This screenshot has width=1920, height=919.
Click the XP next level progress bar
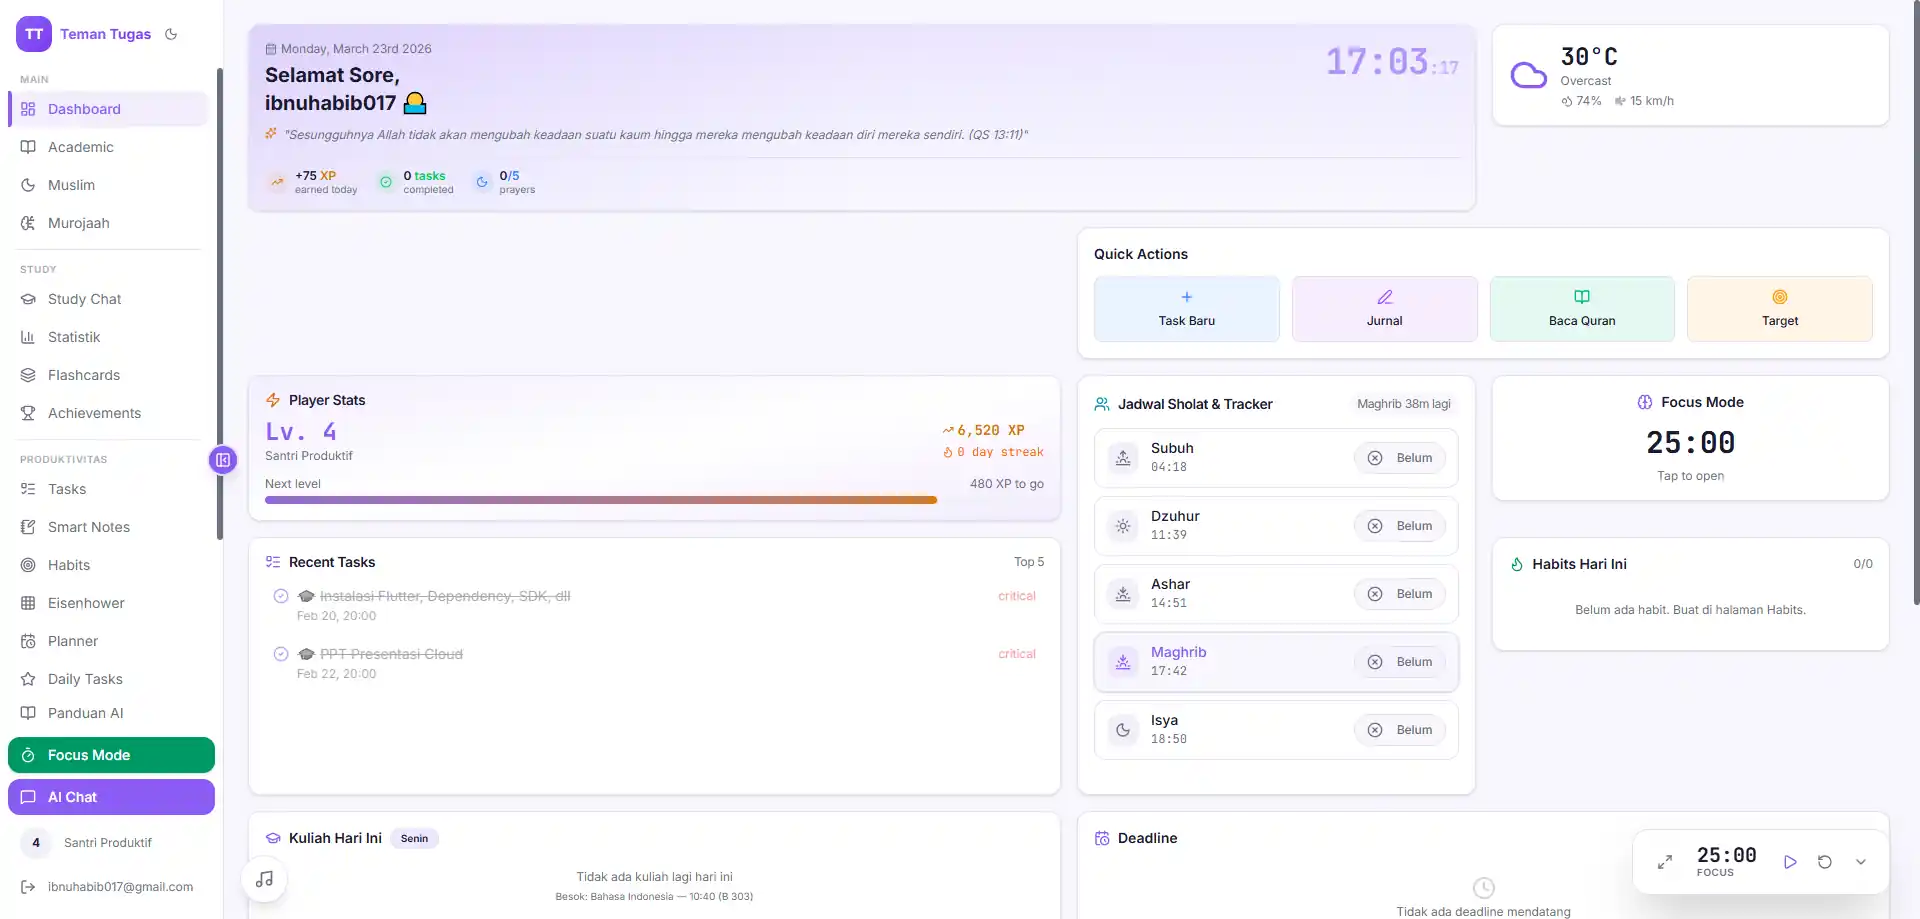point(600,500)
